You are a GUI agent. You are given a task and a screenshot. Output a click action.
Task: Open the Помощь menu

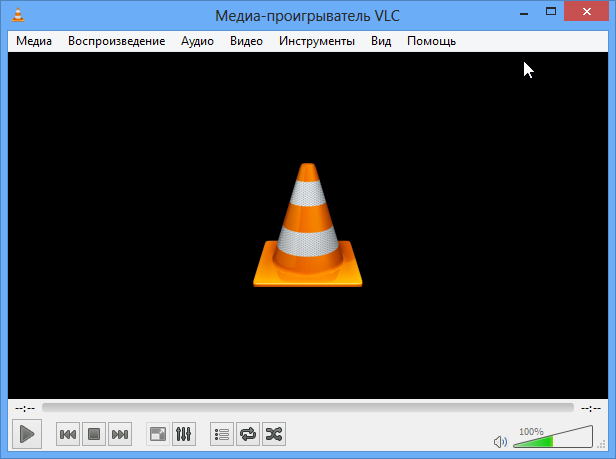click(x=431, y=41)
